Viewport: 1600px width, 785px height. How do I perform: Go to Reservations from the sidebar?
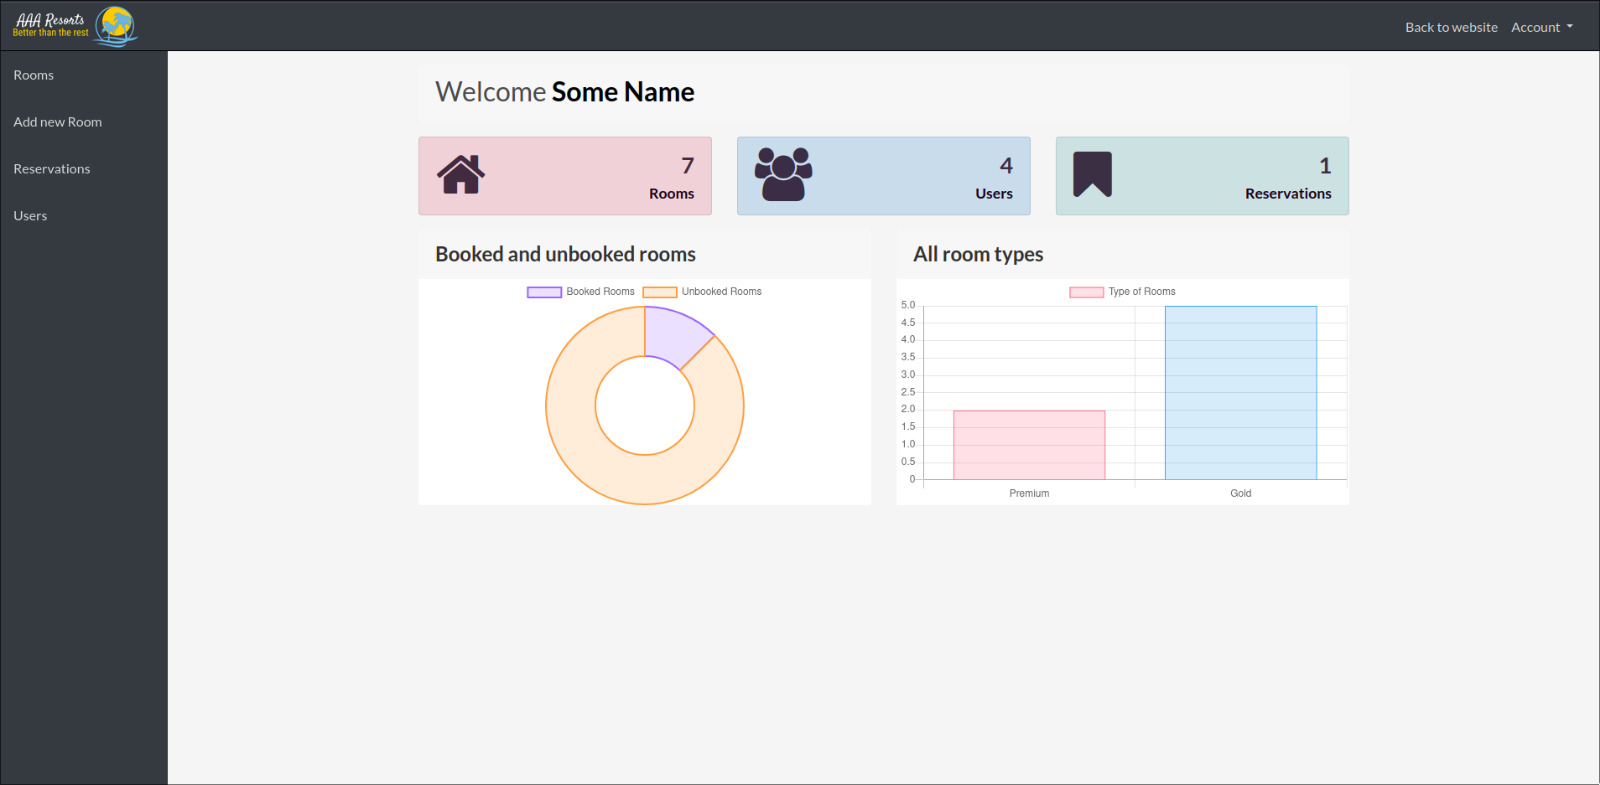point(52,169)
